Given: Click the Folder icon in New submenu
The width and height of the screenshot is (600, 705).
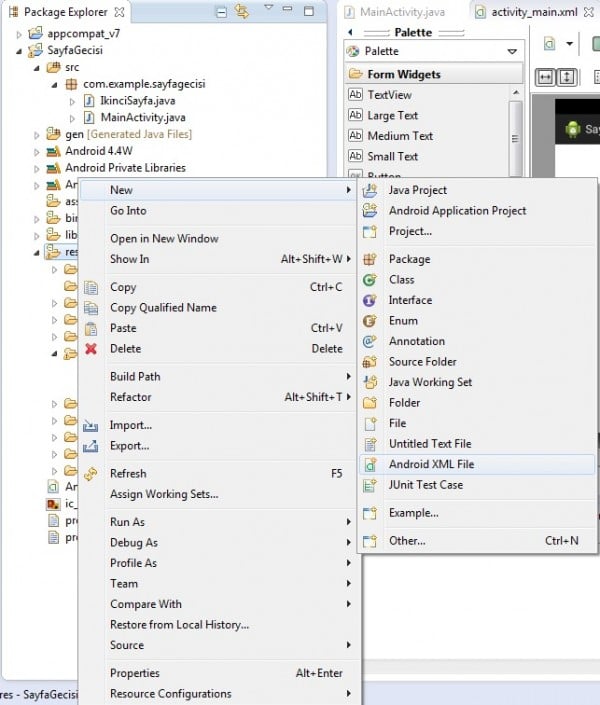Looking at the screenshot, I should [370, 402].
